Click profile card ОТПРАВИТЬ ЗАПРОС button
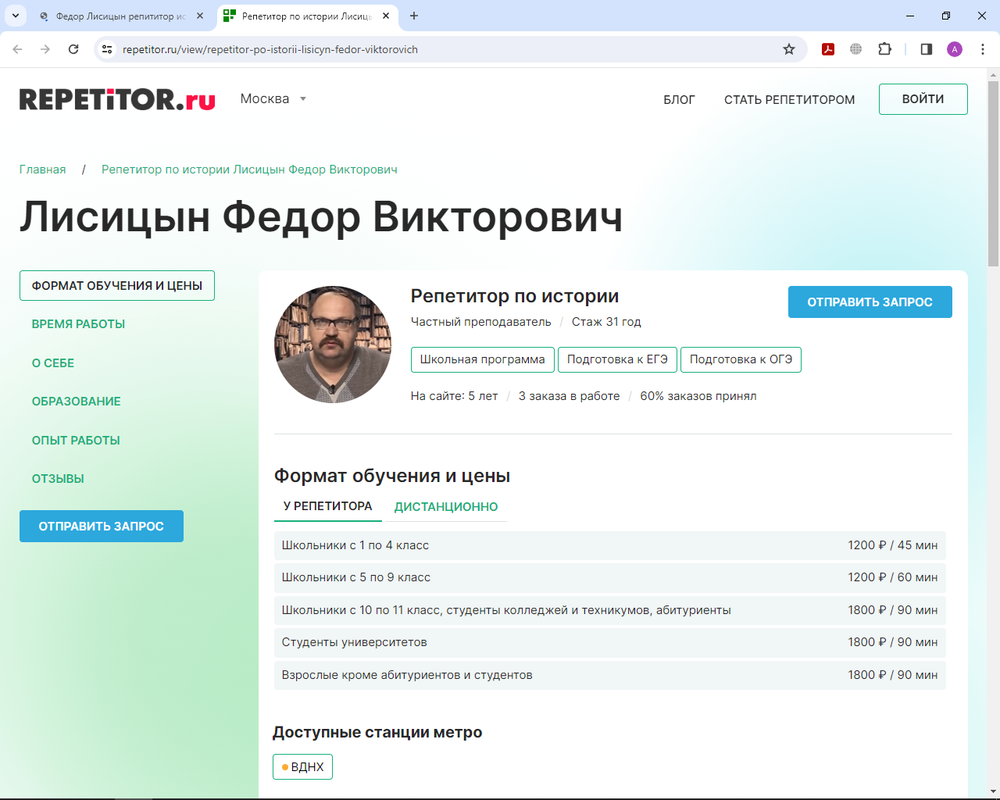This screenshot has height=800, width=1000. (x=870, y=302)
